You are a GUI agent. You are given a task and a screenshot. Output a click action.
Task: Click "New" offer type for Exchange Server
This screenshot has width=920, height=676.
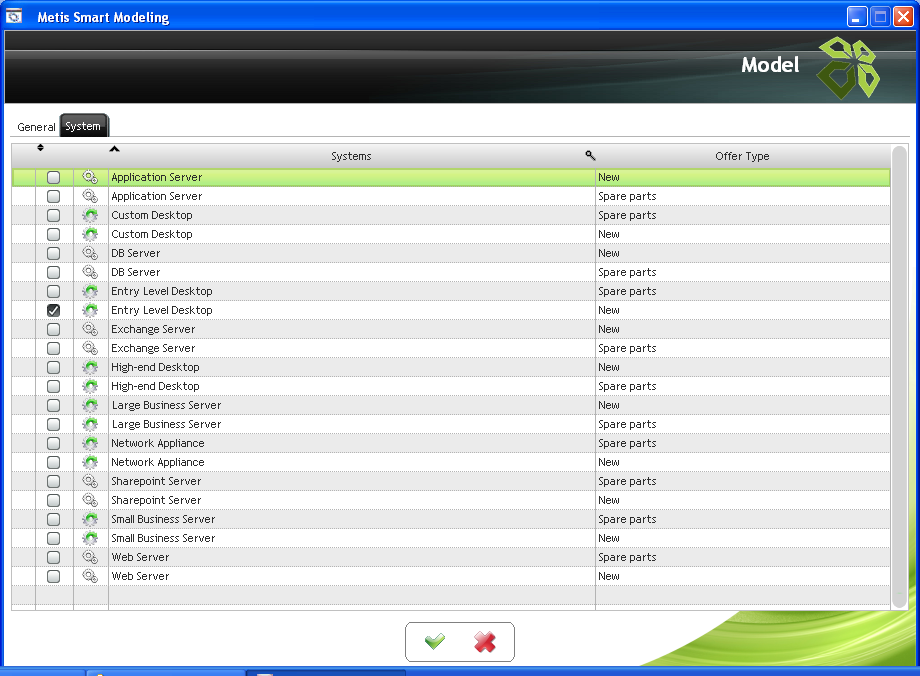click(x=609, y=329)
